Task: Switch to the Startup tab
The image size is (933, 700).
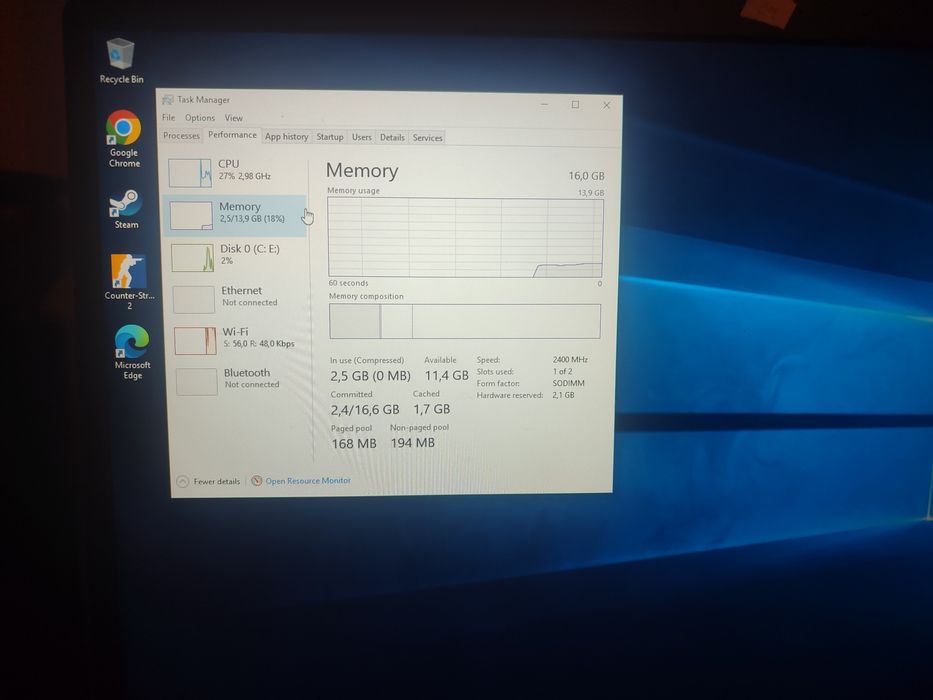Action: (330, 137)
